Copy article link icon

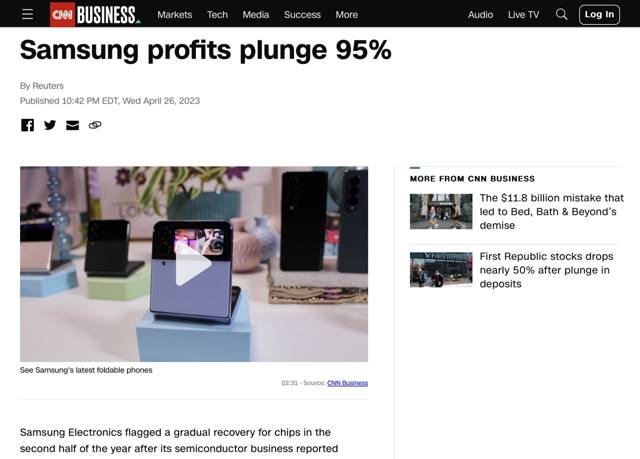[x=95, y=125]
